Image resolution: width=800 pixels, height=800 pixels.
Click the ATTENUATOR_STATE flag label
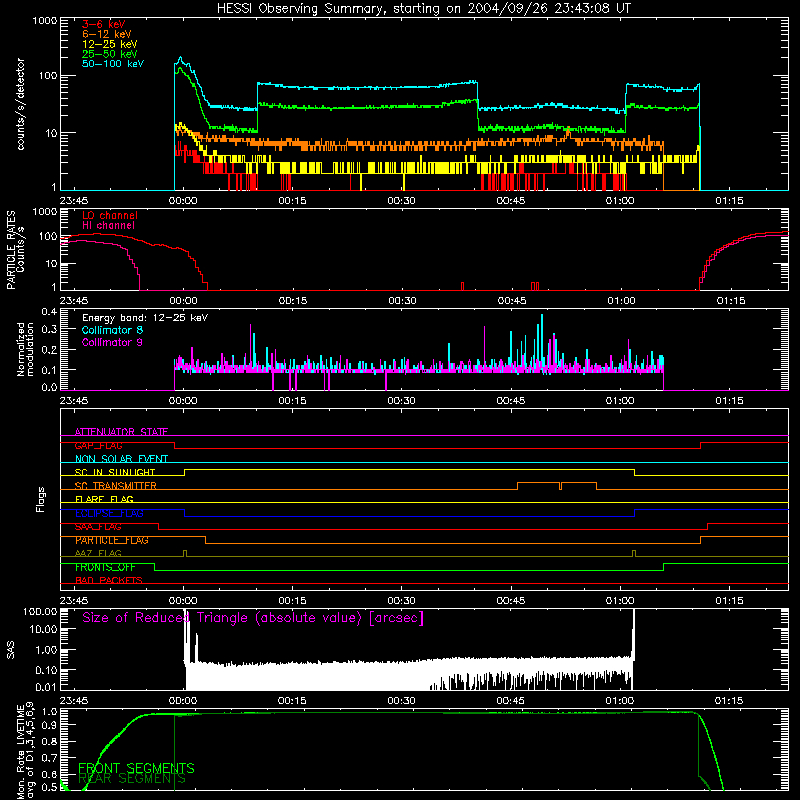click(x=121, y=432)
